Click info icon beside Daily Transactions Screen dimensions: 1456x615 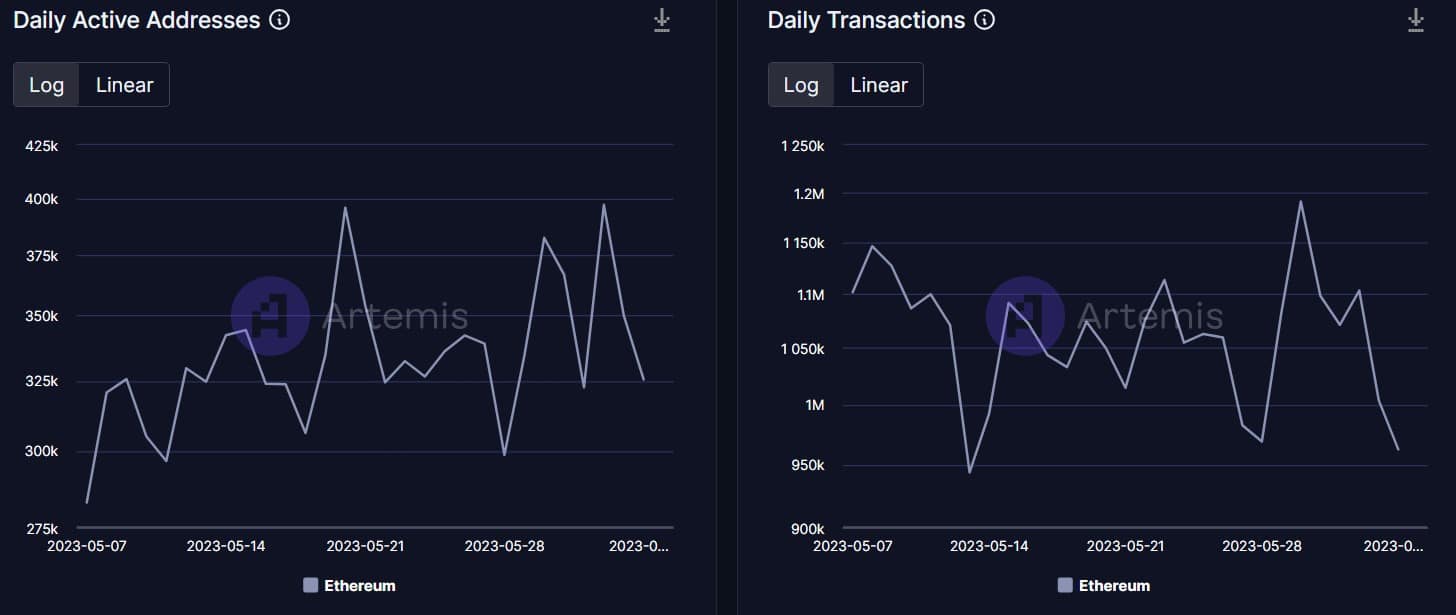point(985,20)
